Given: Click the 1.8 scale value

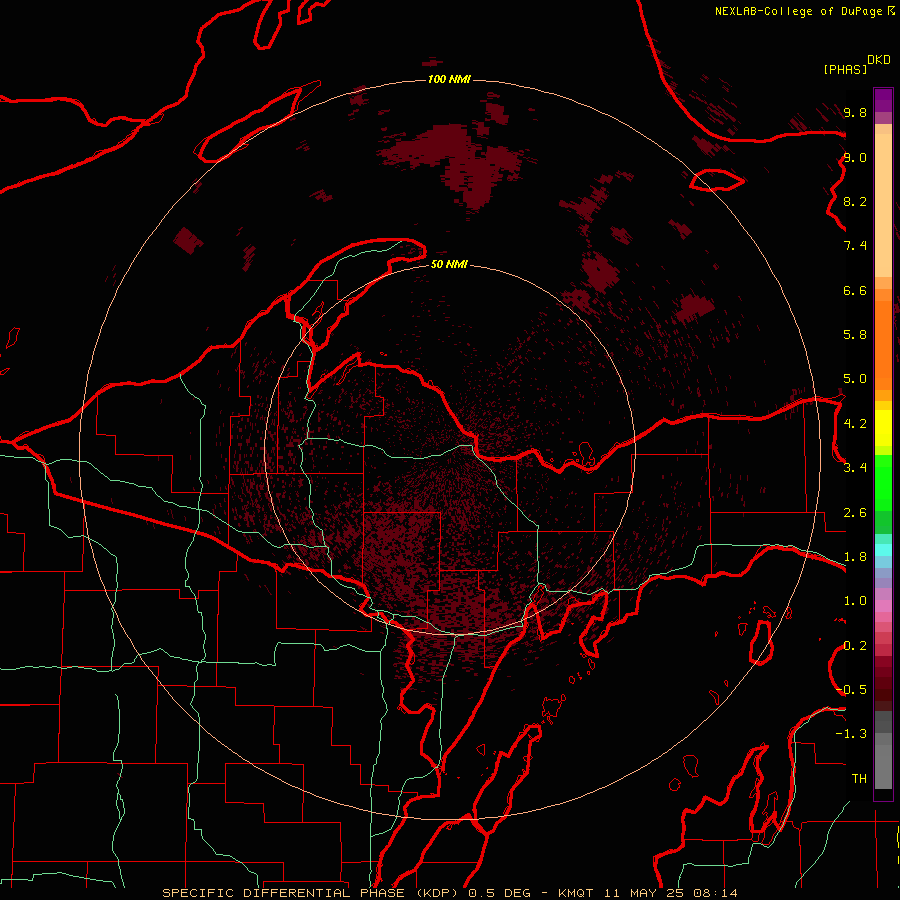Looking at the screenshot, I should [x=855, y=557].
